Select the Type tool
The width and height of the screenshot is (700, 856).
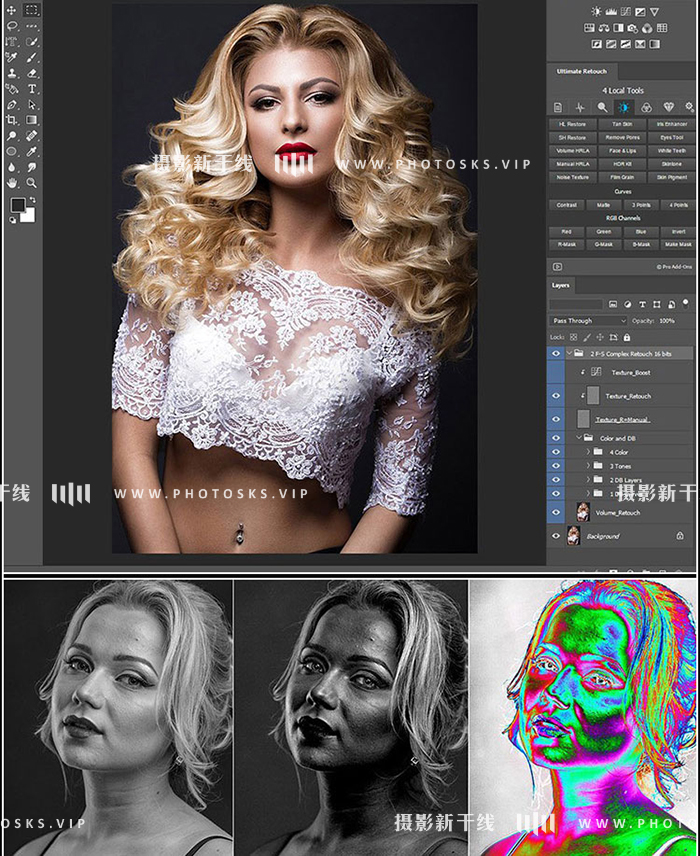[32, 88]
